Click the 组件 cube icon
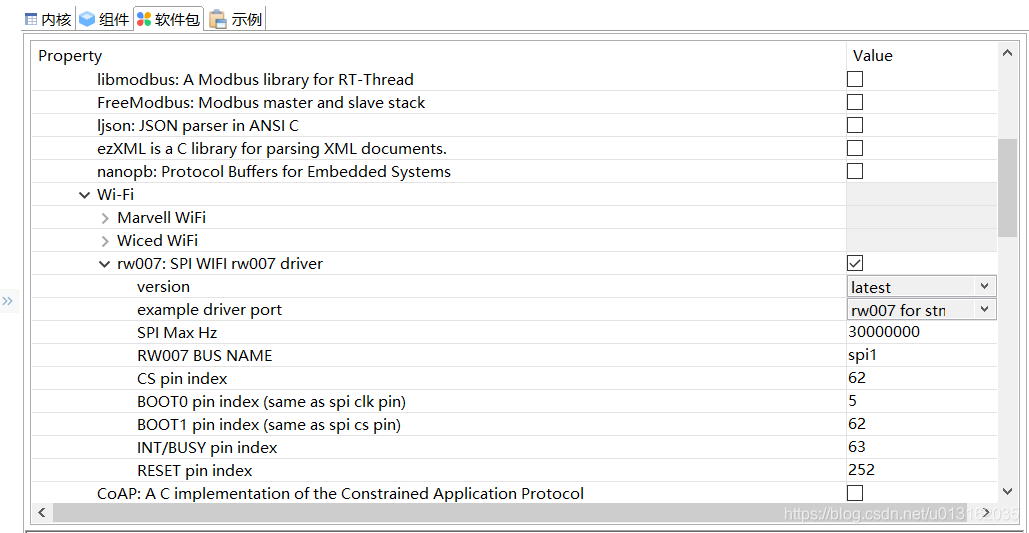 (x=87, y=19)
